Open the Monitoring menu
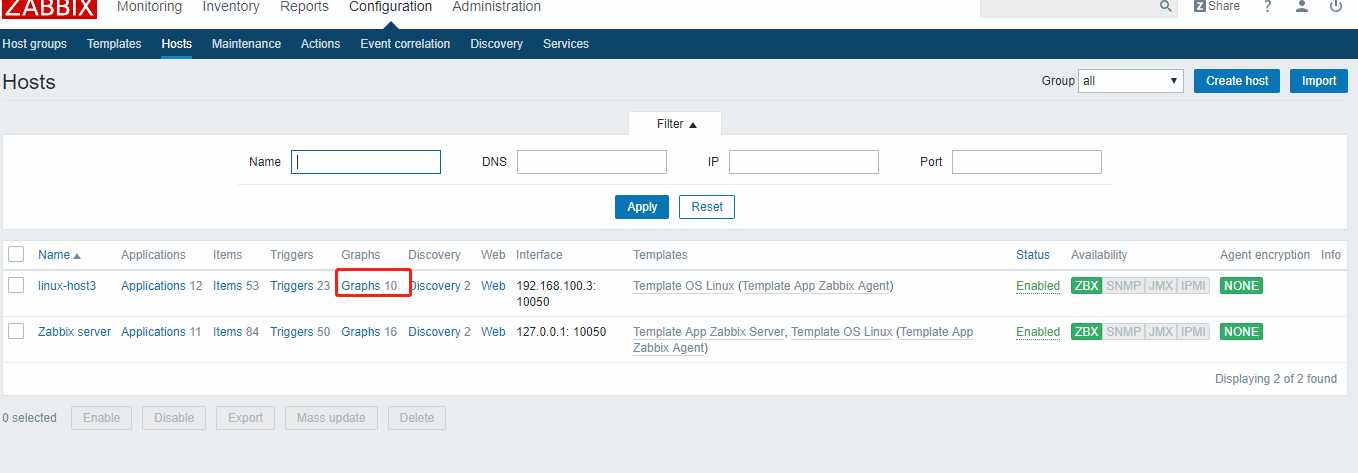 click(x=150, y=7)
